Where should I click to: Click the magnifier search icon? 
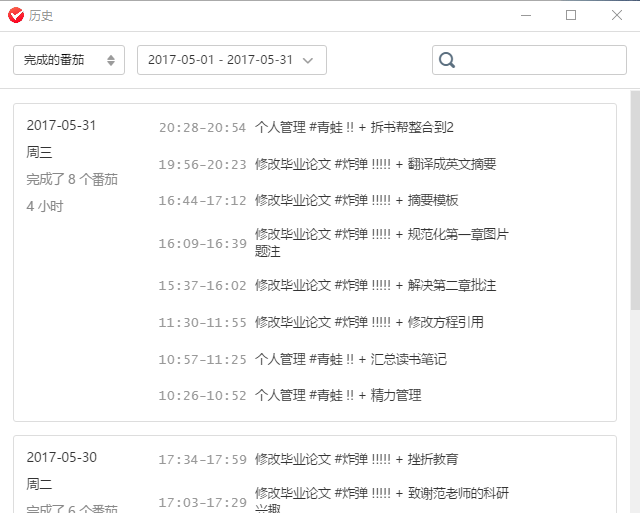pyautogui.click(x=447, y=60)
